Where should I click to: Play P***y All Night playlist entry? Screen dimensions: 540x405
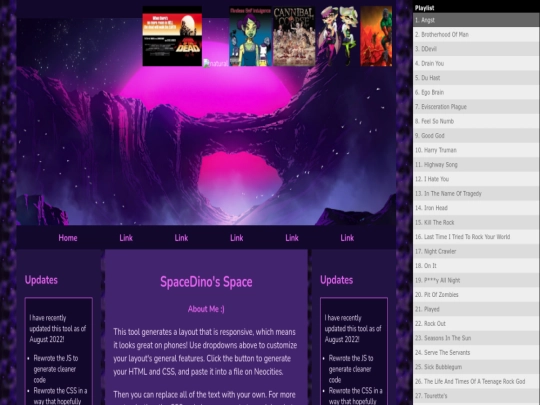coord(476,280)
